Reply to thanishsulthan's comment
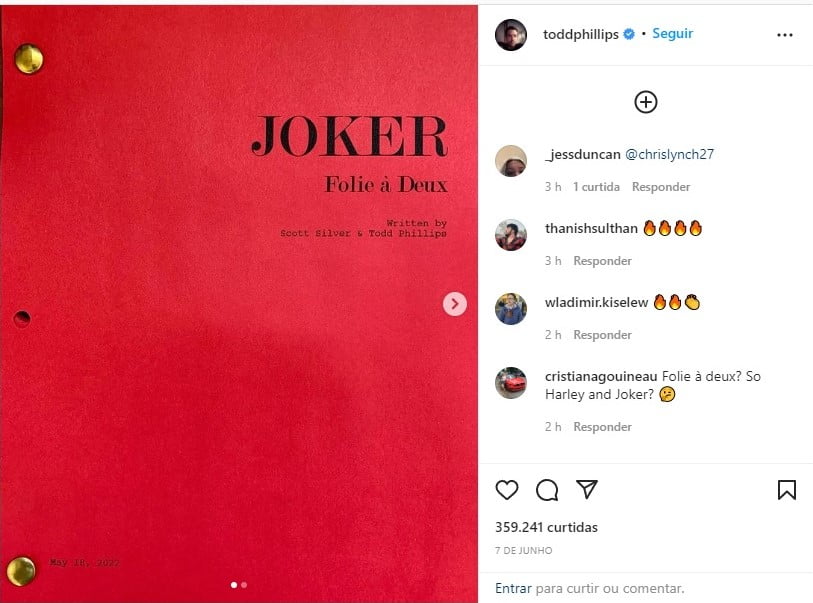 602,261
